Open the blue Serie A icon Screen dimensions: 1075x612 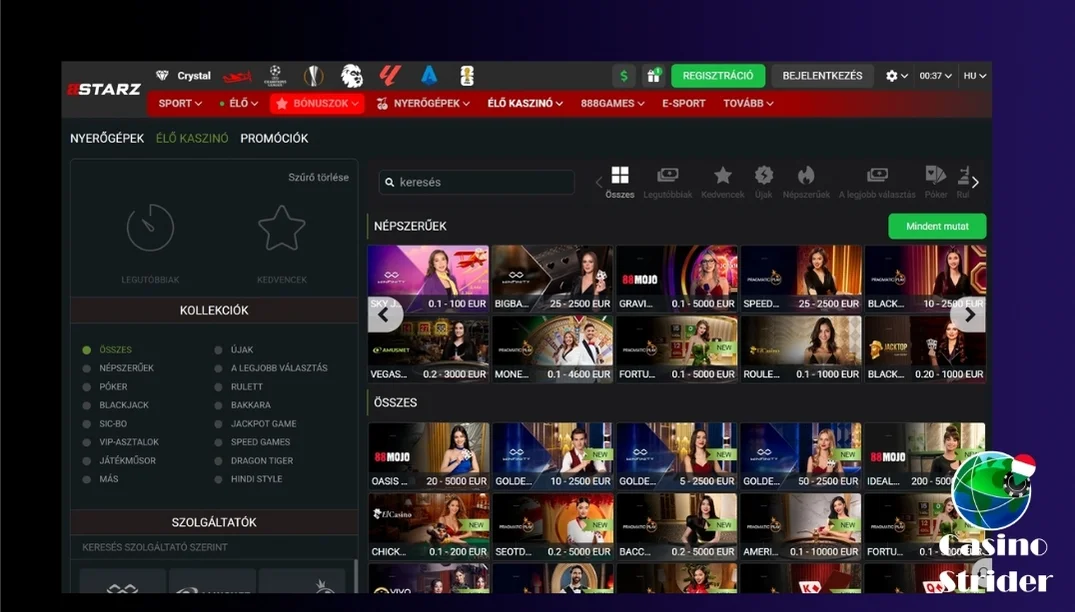pyautogui.click(x=429, y=75)
